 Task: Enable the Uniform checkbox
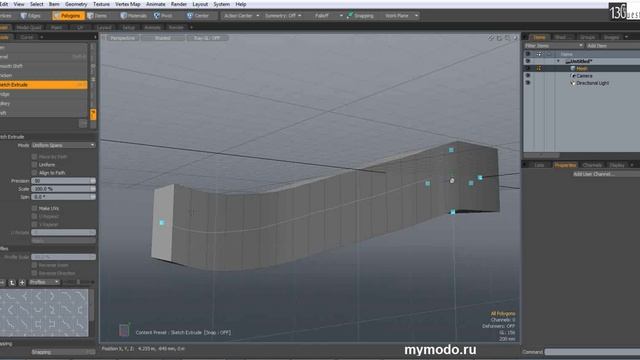34,164
